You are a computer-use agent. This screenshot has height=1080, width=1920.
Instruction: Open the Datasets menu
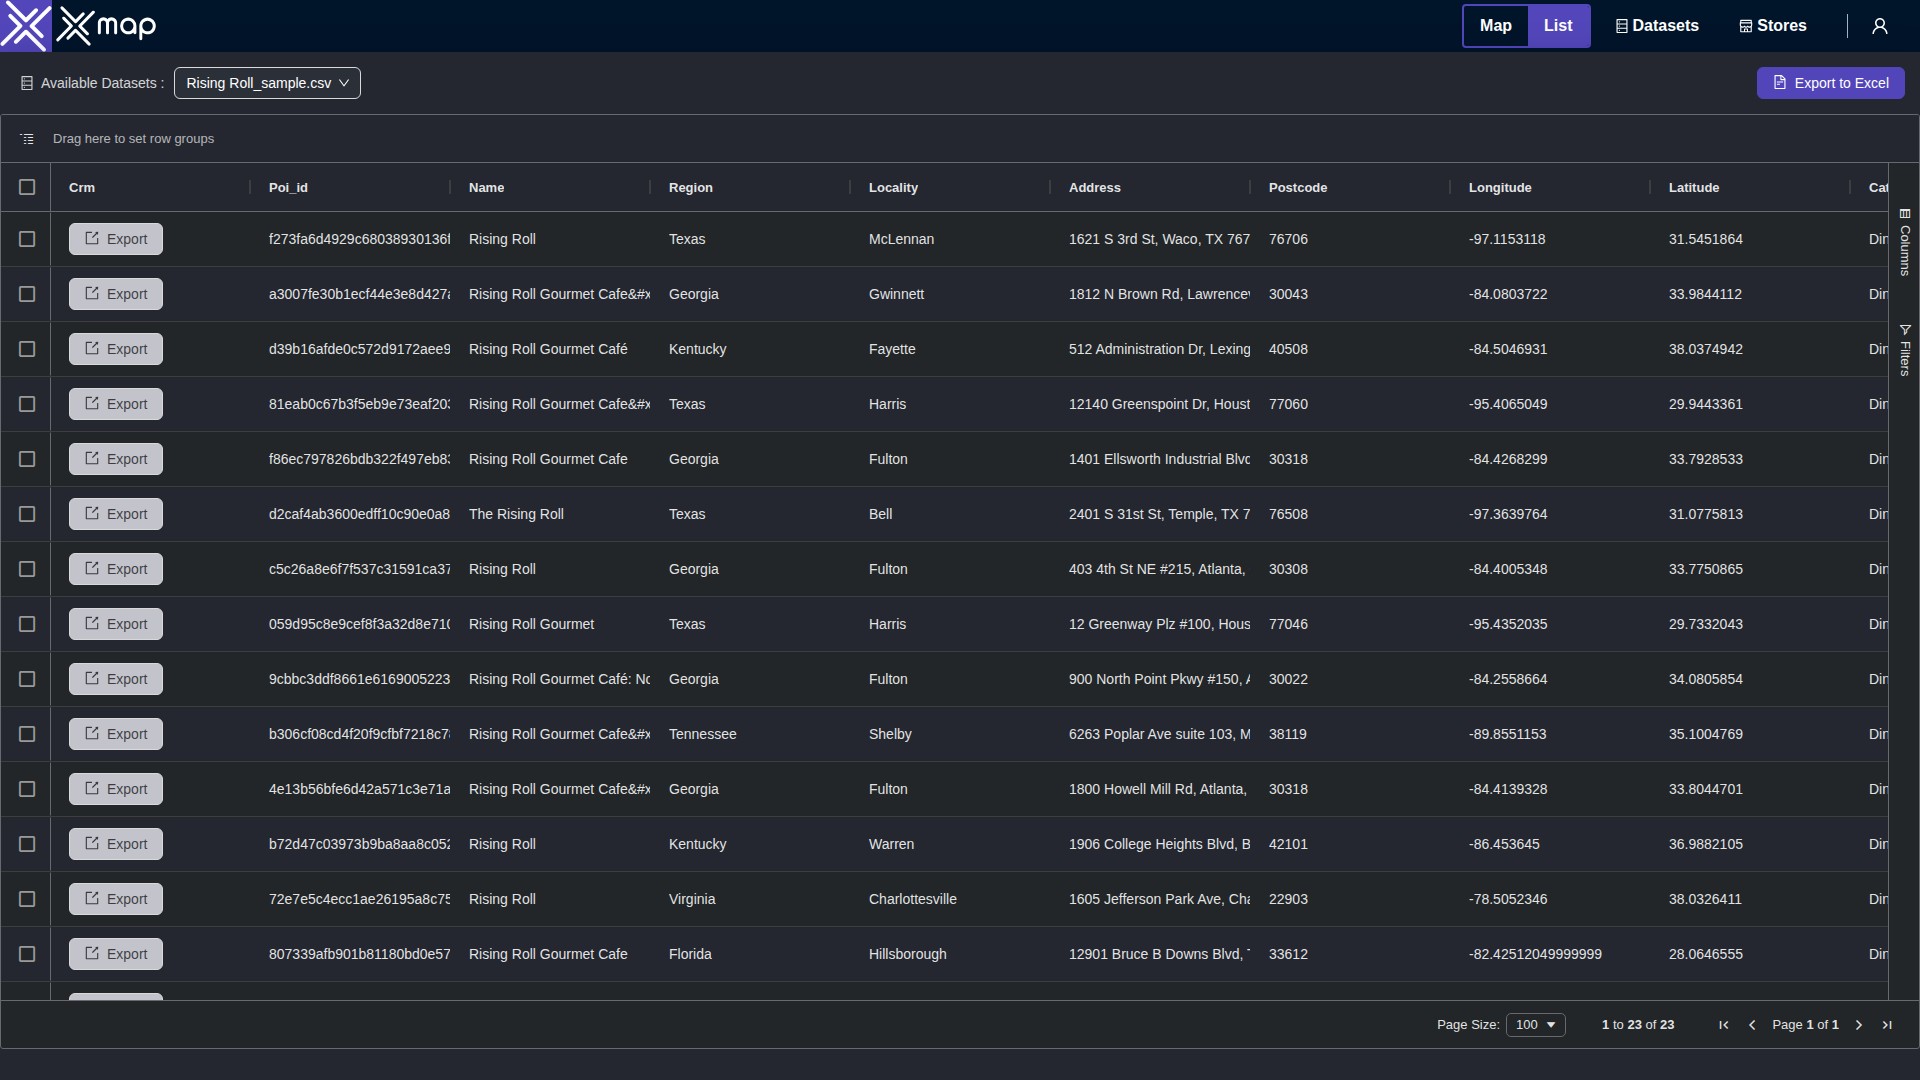1657,26
